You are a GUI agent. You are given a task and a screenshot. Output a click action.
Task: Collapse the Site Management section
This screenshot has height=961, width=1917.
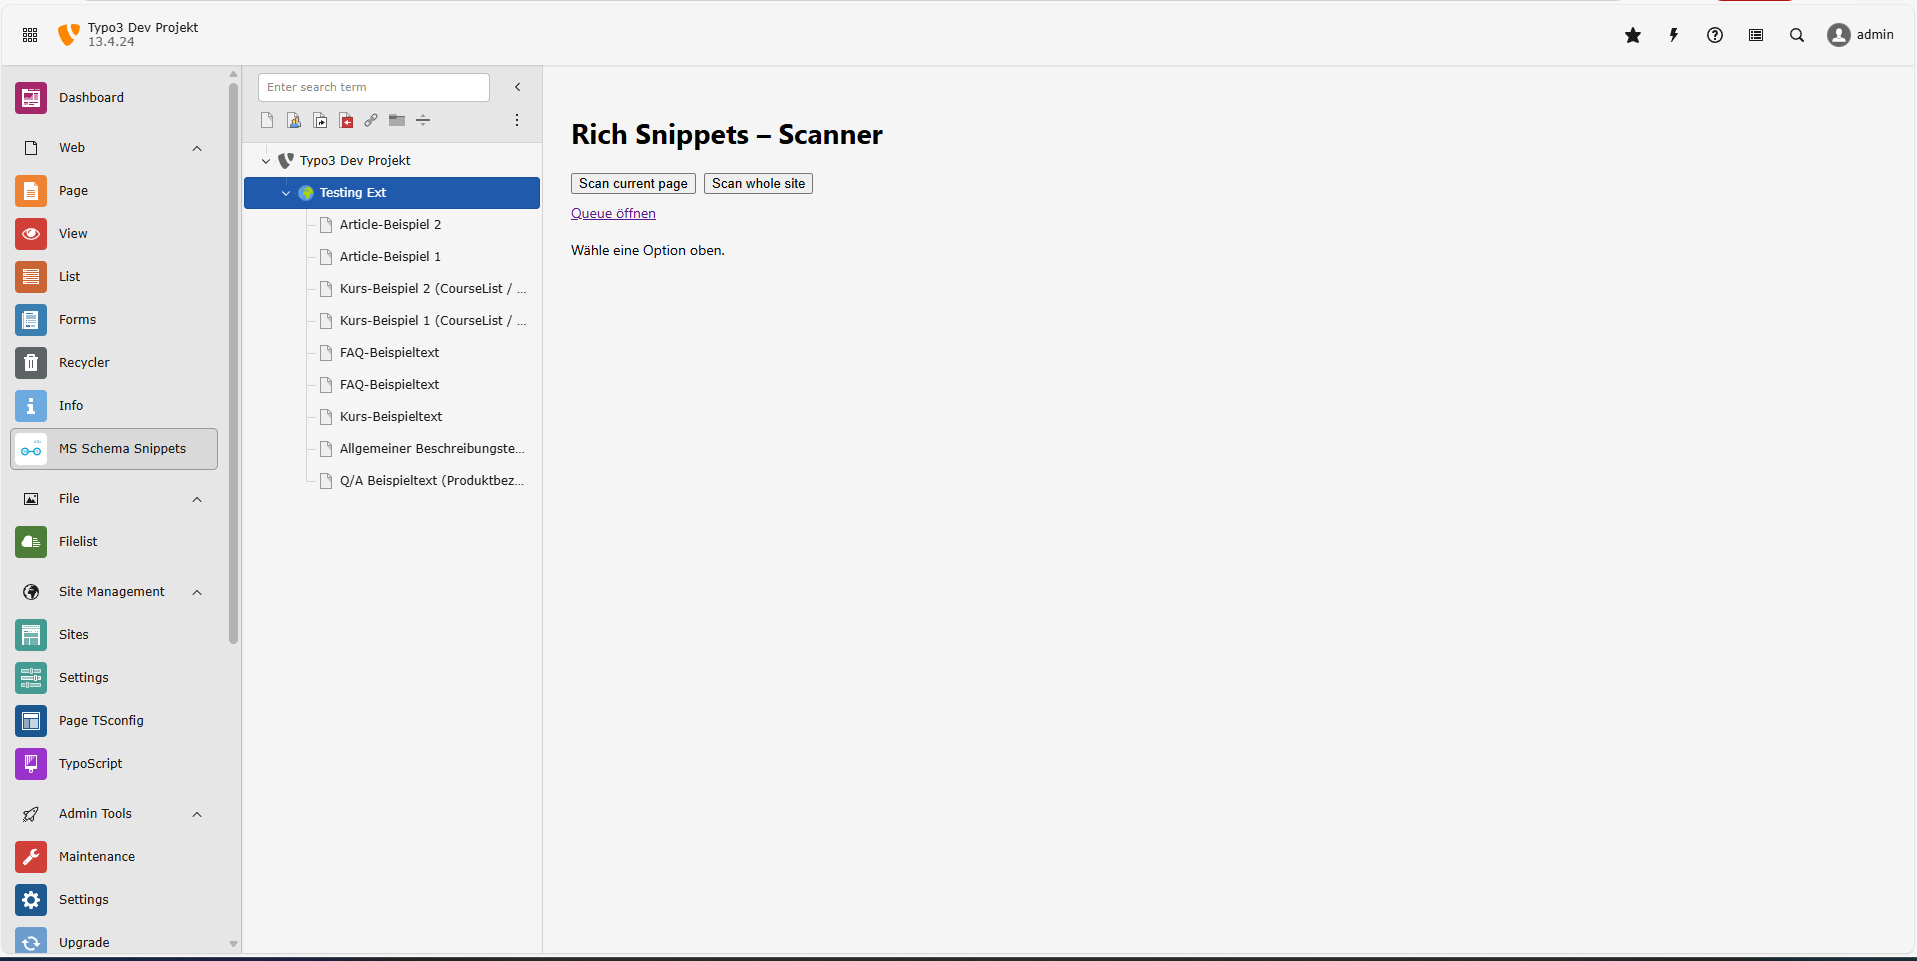(196, 591)
